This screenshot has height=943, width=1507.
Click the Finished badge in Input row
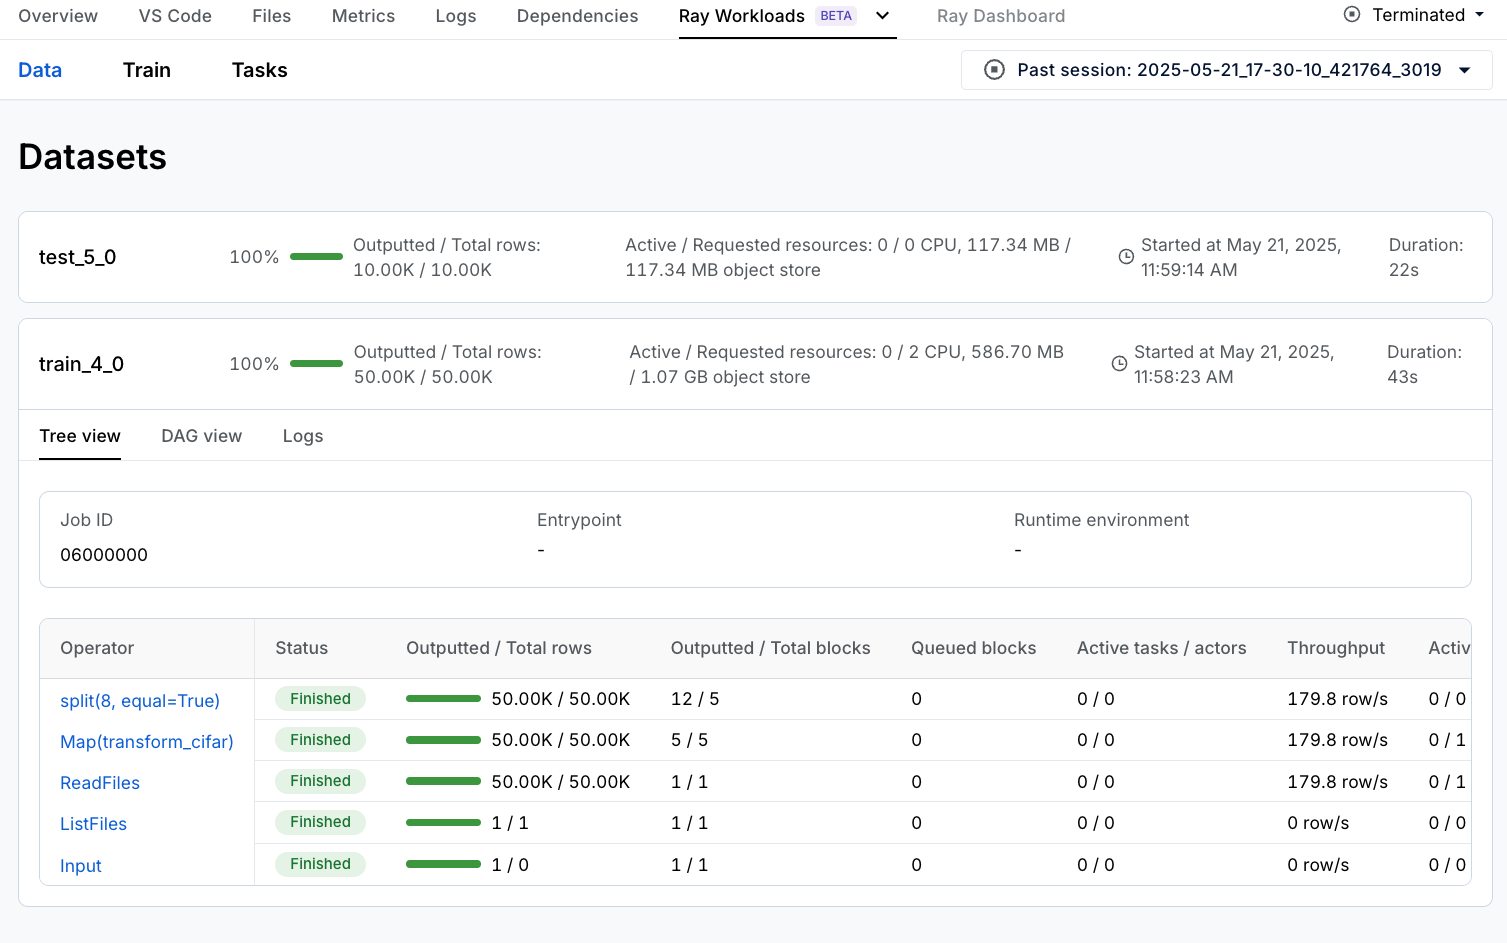(320, 864)
